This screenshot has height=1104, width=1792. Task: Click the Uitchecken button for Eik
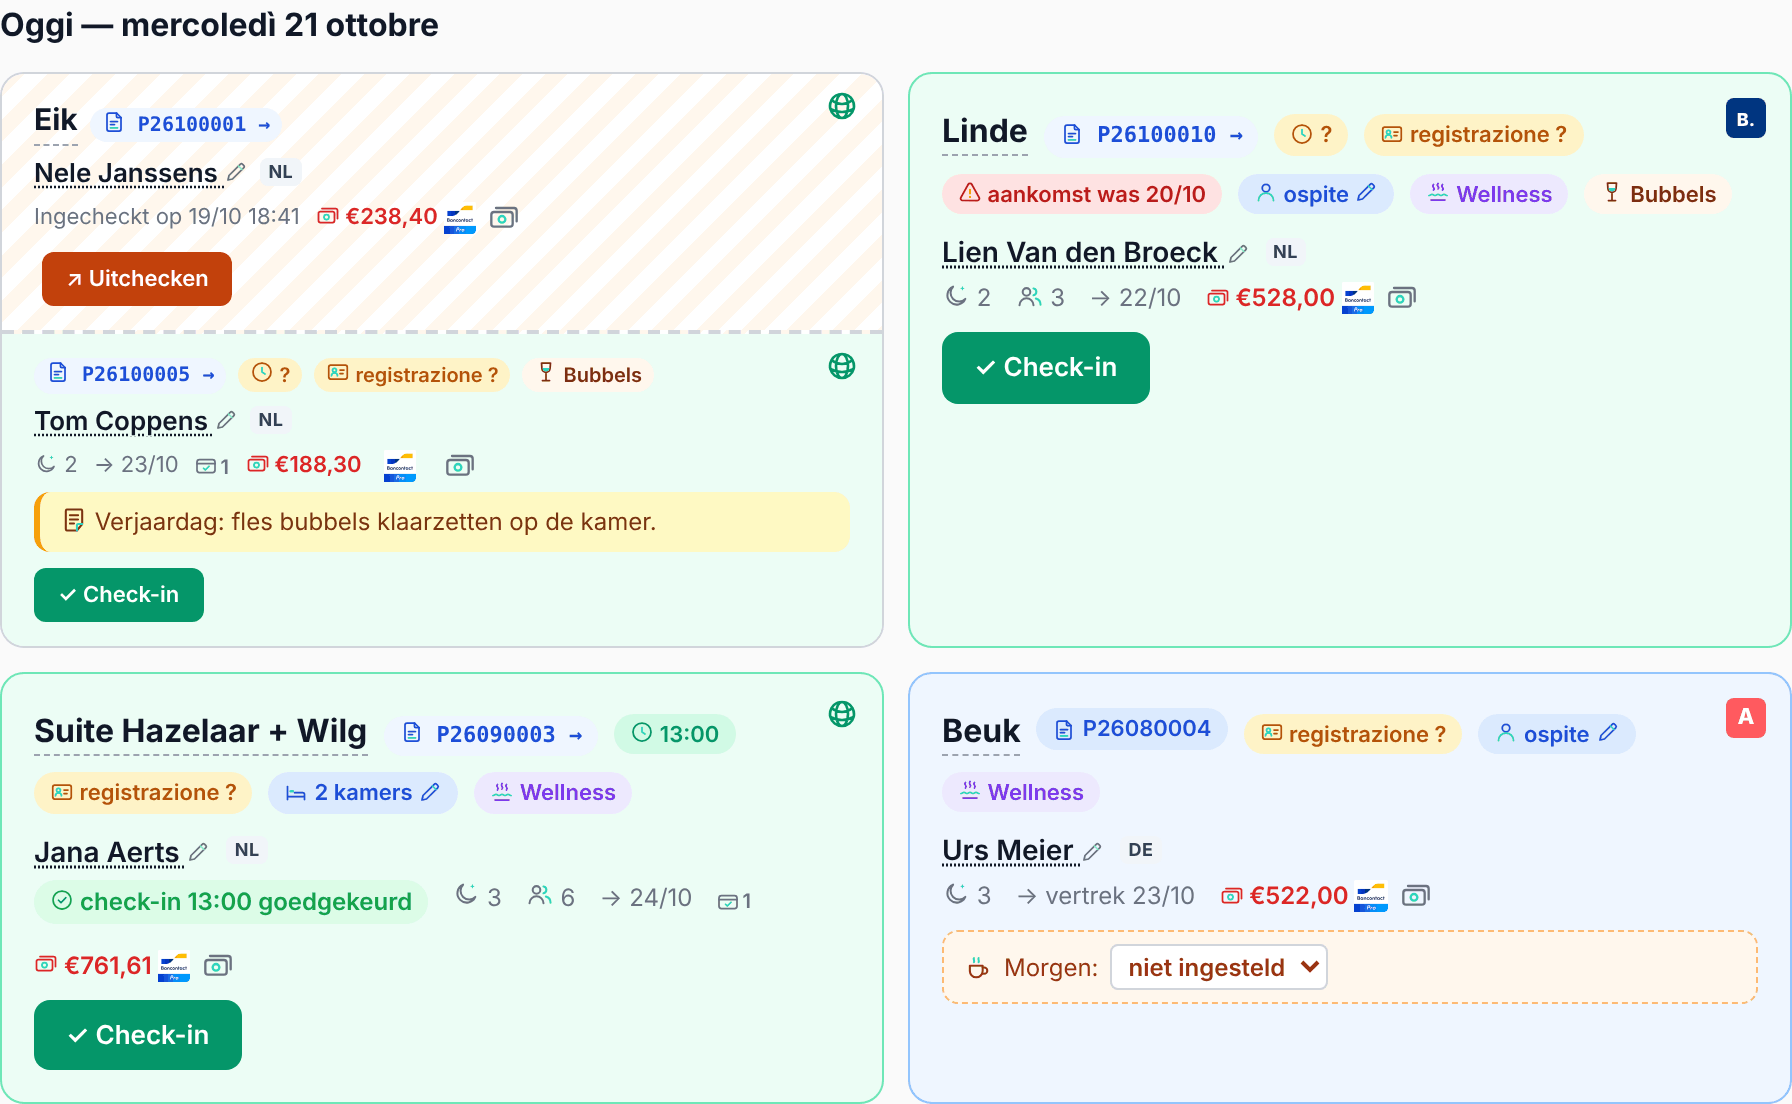pos(137,279)
